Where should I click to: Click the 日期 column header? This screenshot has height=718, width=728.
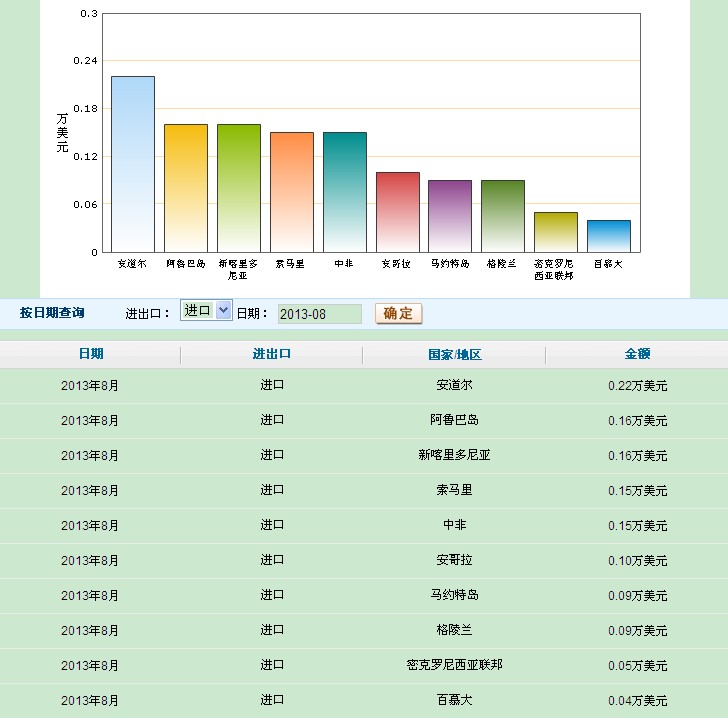coord(90,354)
